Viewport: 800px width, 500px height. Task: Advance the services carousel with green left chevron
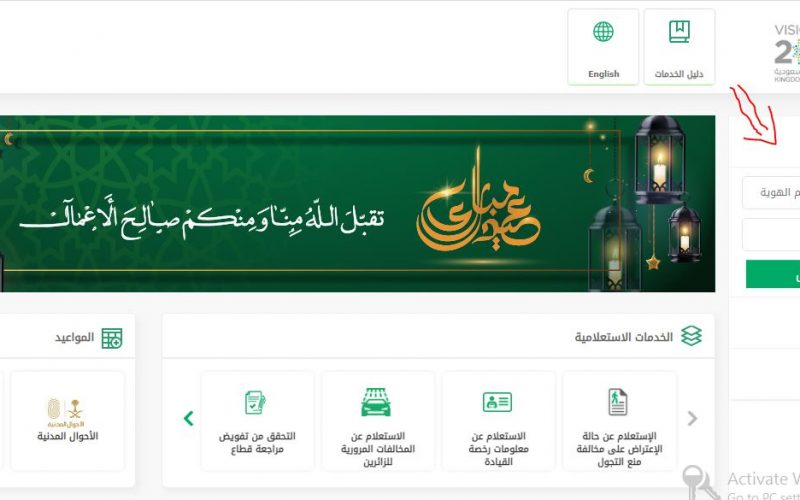click(188, 418)
